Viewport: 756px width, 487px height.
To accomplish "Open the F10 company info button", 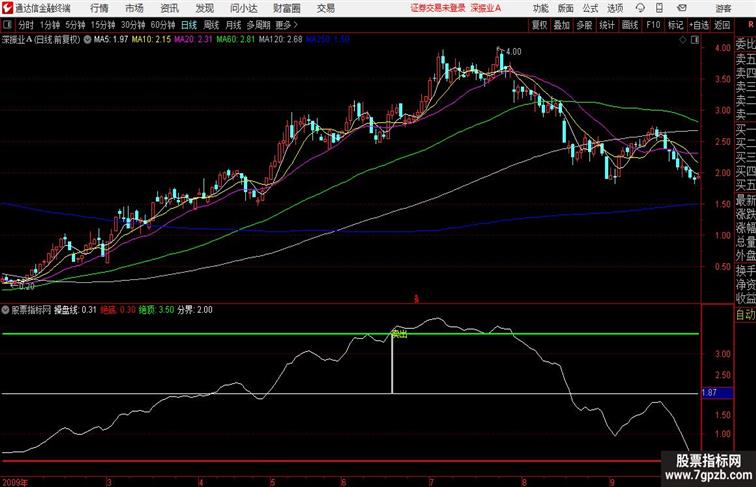I will click(x=653, y=25).
